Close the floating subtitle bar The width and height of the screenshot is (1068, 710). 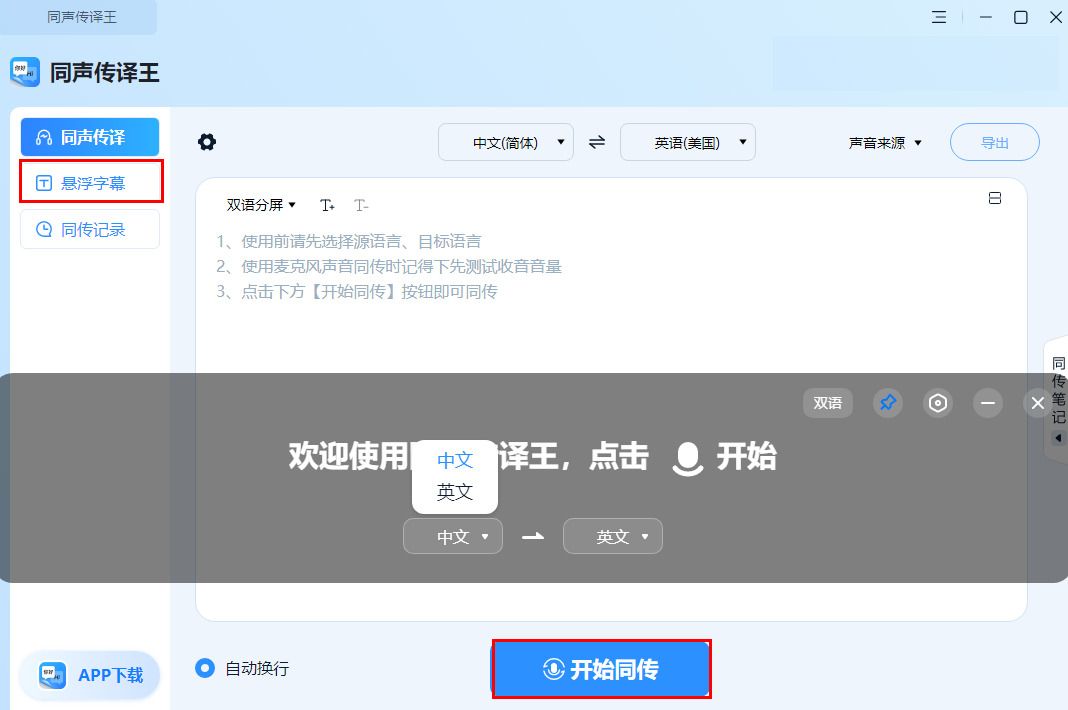1037,403
